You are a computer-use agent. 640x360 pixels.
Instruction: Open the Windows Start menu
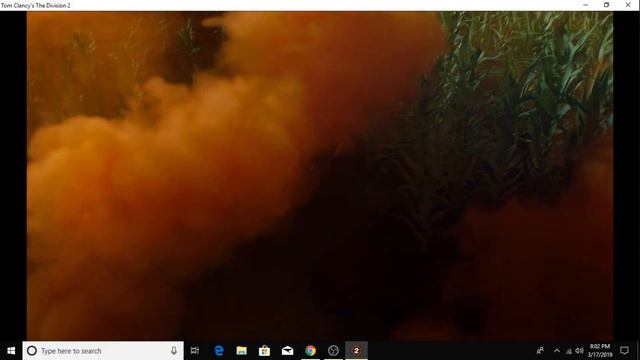coord(11,351)
